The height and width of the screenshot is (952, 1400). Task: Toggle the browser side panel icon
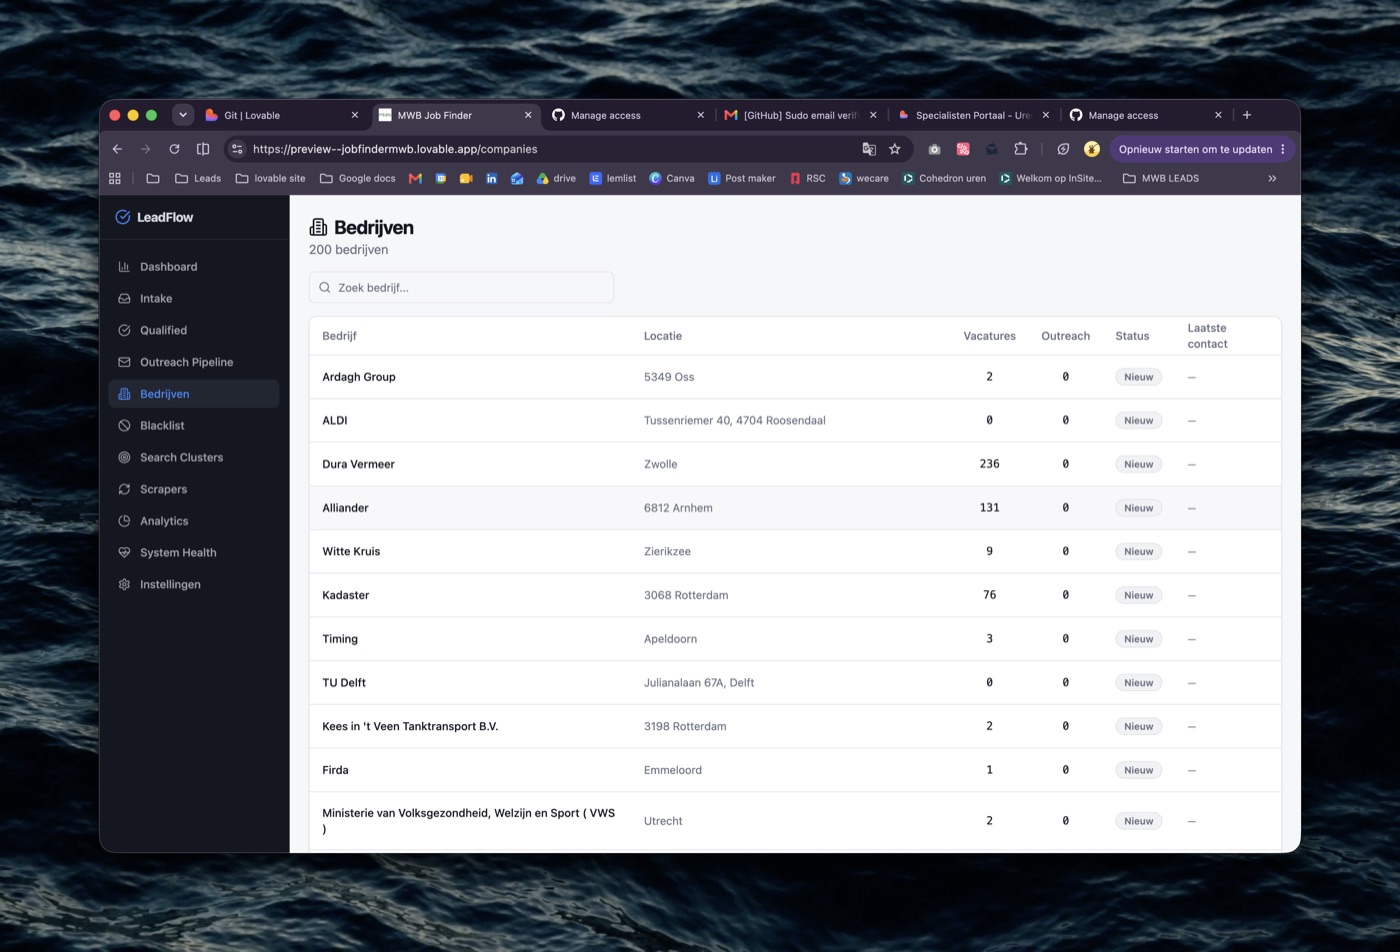[x=203, y=149]
